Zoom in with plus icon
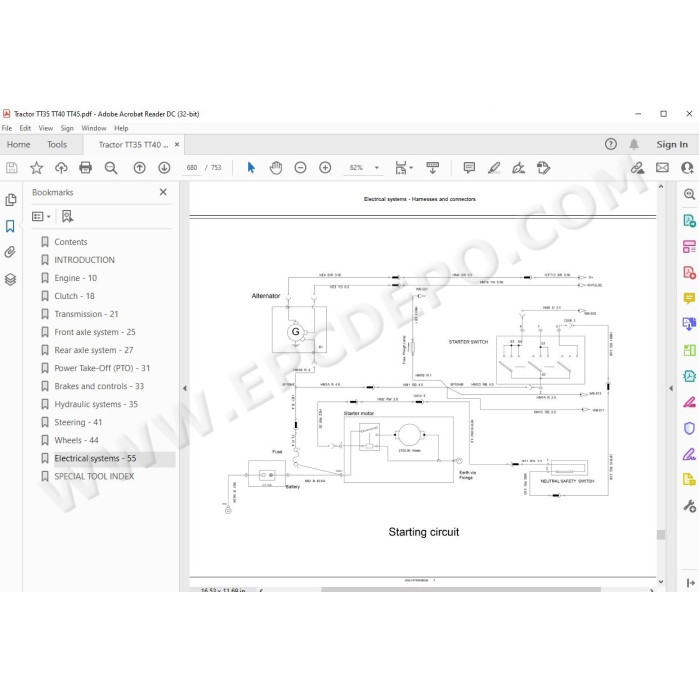Screen dimensions: 700x700 pos(325,168)
